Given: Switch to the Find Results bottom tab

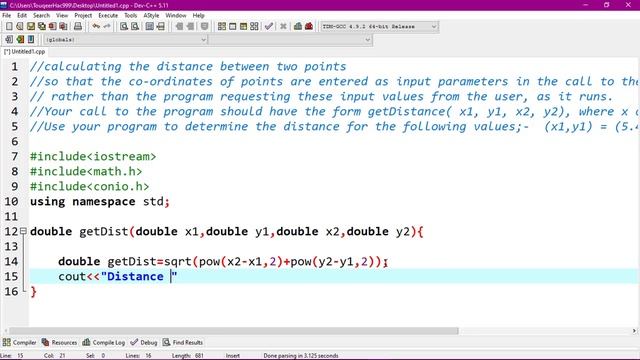Looking at the screenshot, I should click(x=183, y=342).
